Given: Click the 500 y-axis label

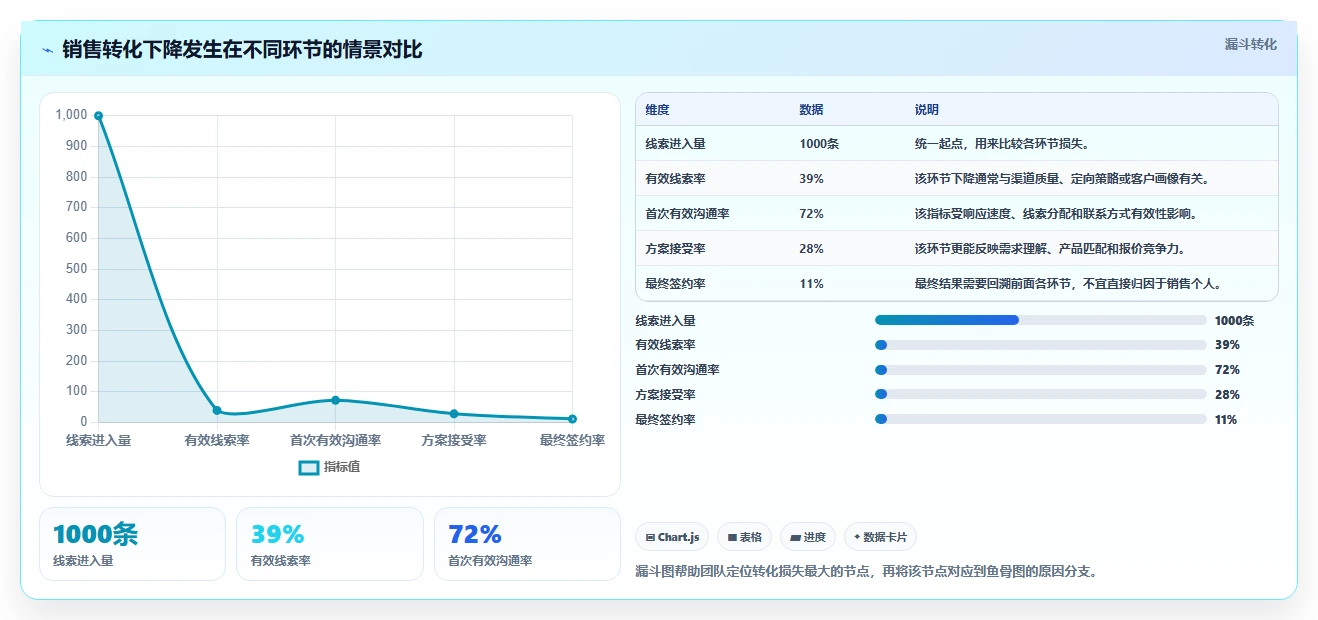Looking at the screenshot, I should click(x=77, y=269).
